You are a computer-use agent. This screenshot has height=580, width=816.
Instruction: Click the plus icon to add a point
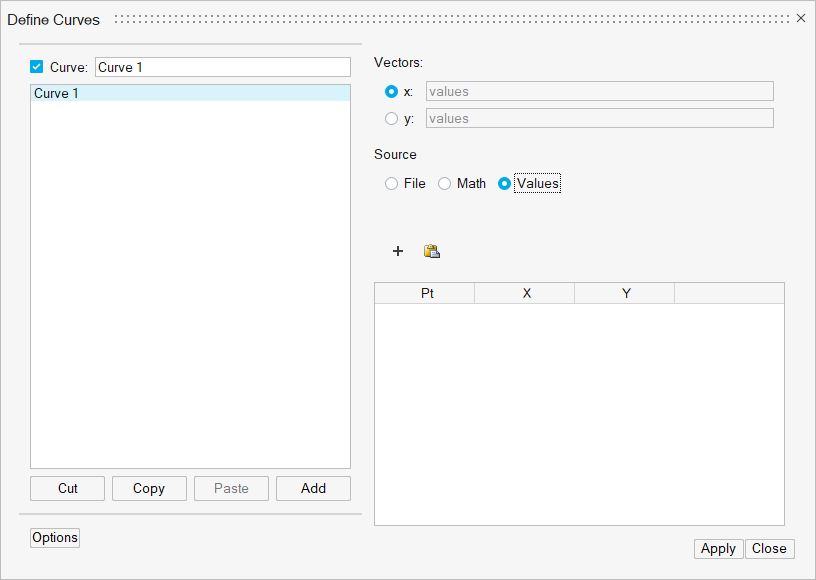click(398, 251)
